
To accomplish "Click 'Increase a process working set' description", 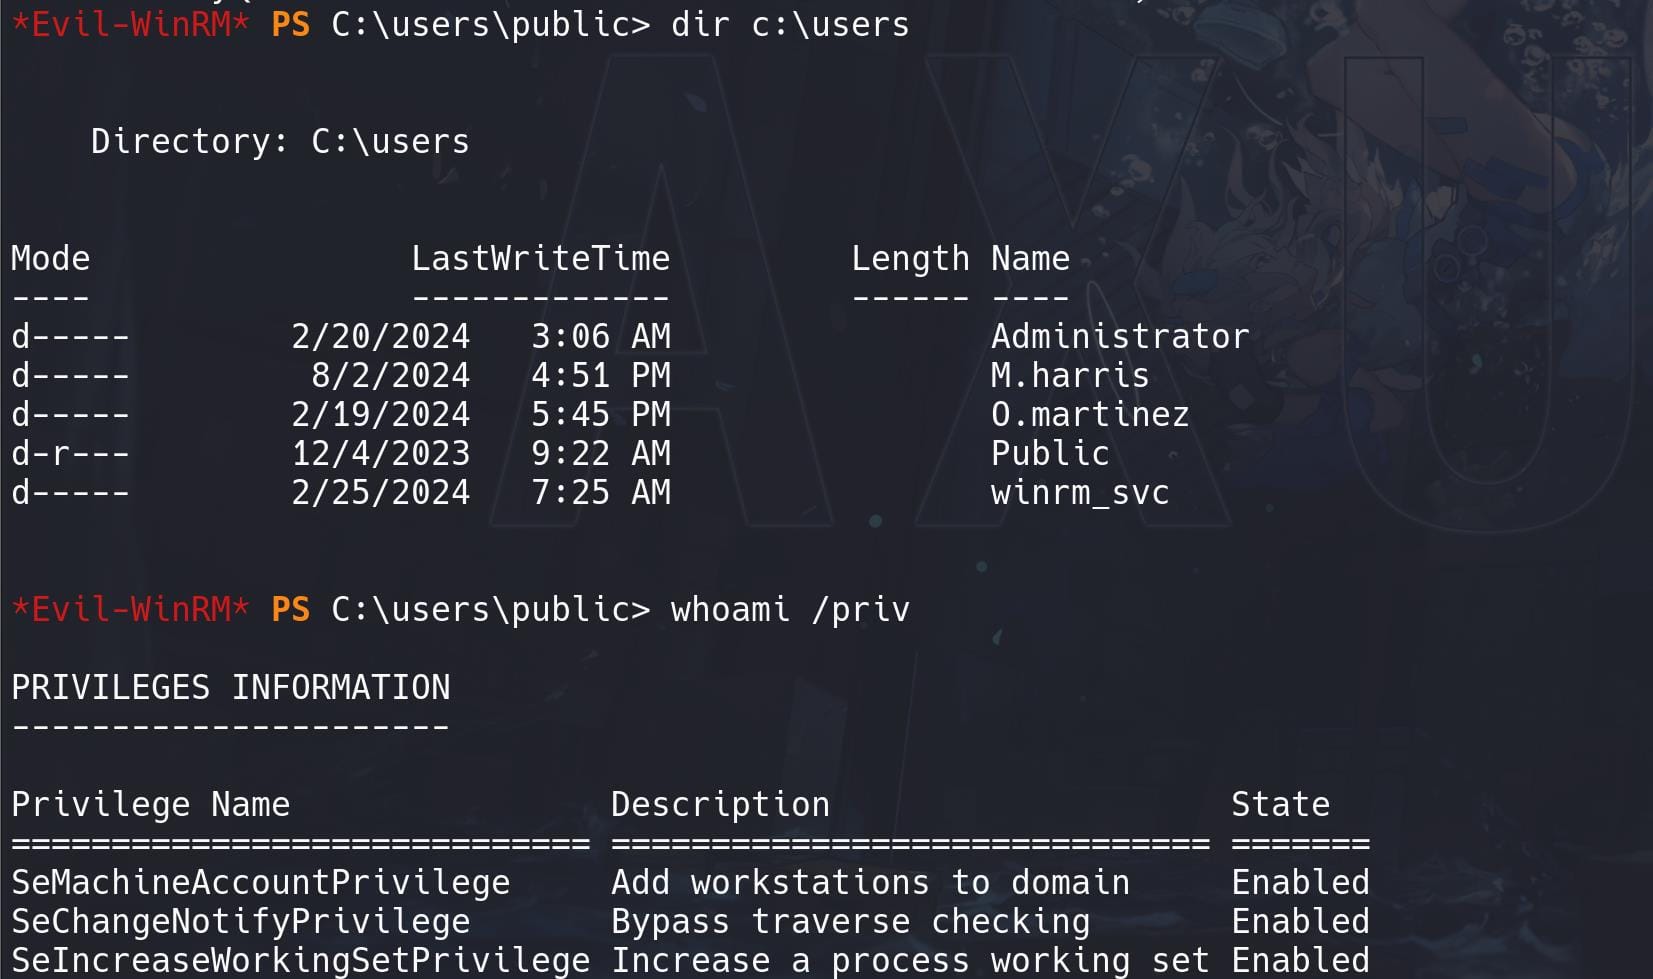I will click(910, 961).
